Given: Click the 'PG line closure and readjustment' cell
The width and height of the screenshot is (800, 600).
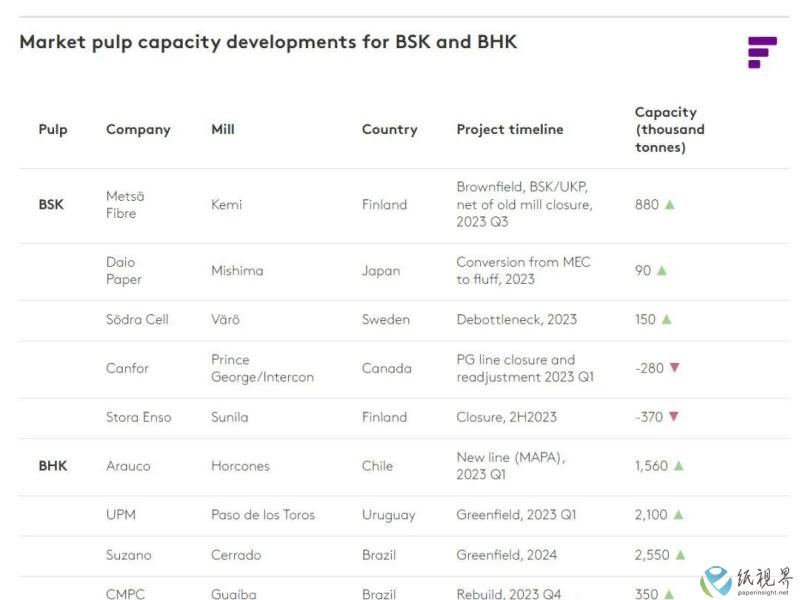Looking at the screenshot, I should coord(526,368).
